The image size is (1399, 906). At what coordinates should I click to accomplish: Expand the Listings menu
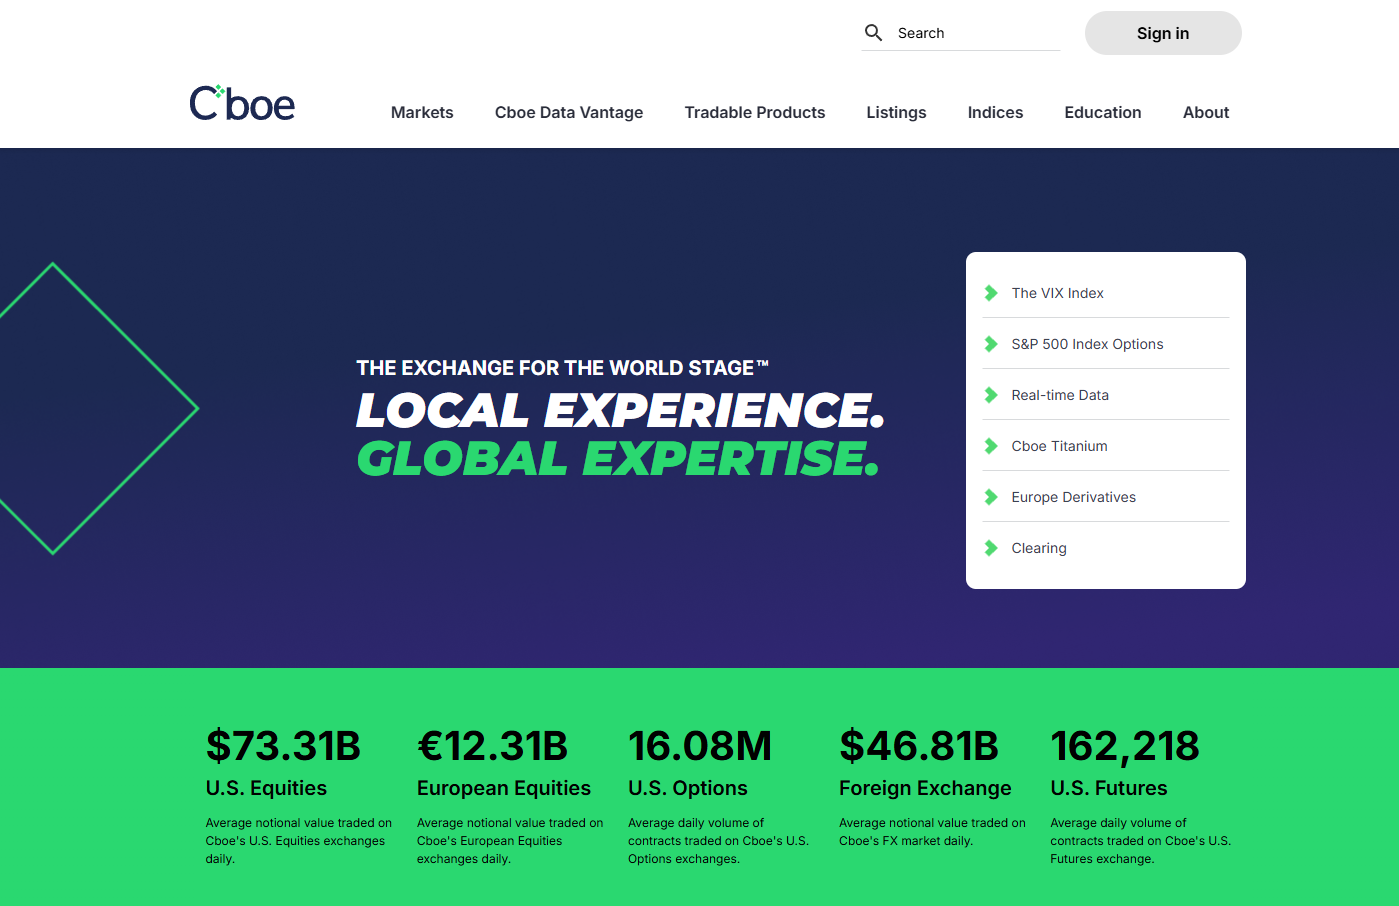[896, 113]
